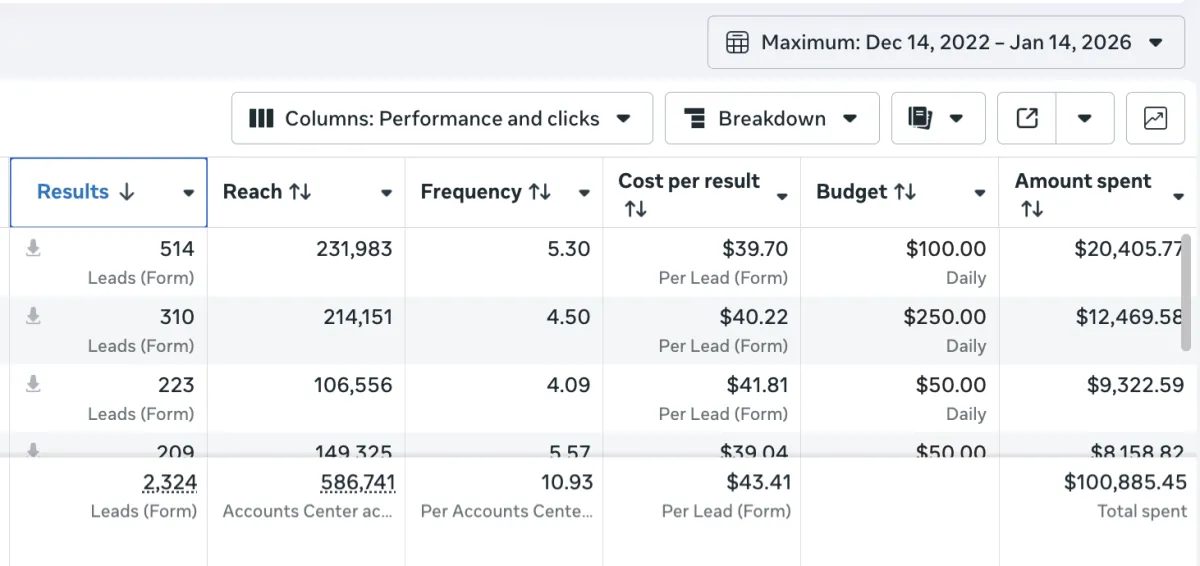Click the export share icon
This screenshot has height=566, width=1200.
tap(1027, 118)
